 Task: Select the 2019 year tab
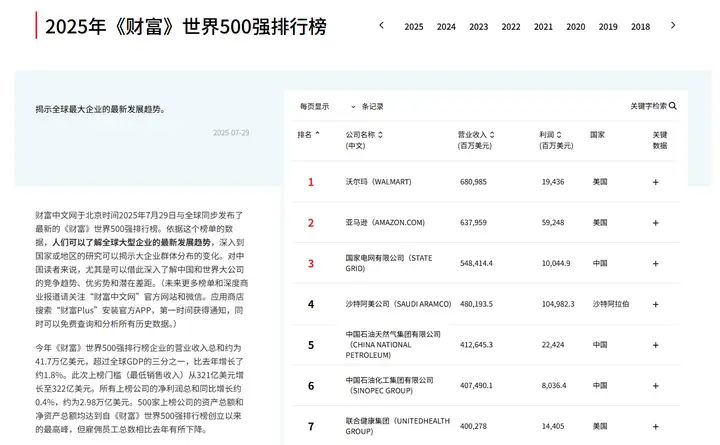[608, 27]
